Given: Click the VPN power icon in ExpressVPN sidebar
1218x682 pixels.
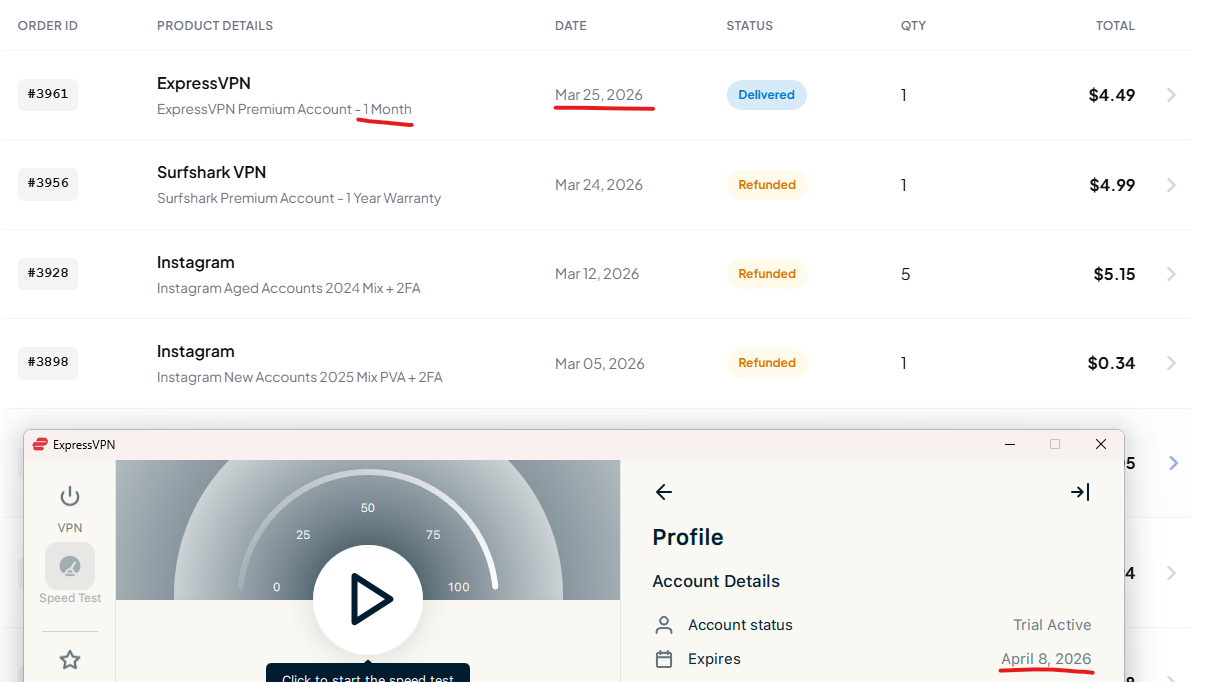Looking at the screenshot, I should tap(69, 496).
